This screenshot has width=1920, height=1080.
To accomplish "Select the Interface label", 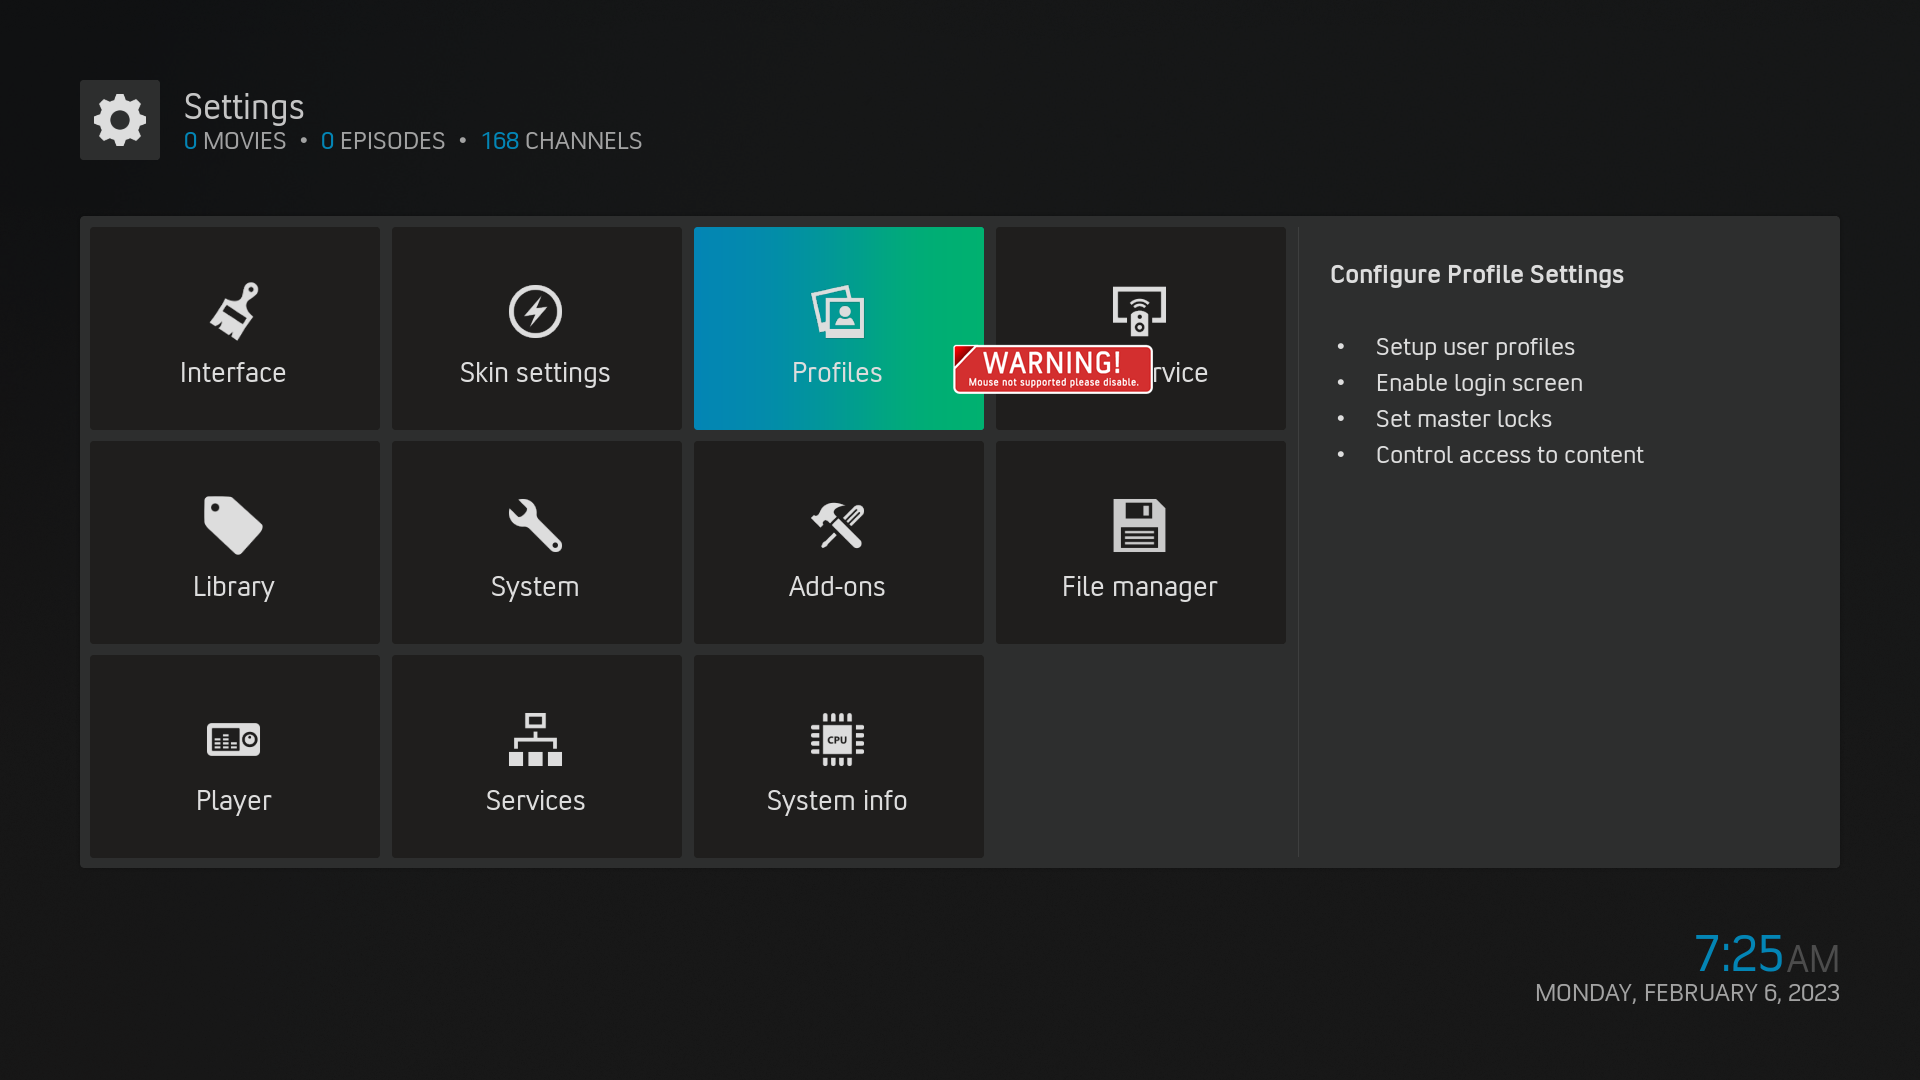I will click(233, 373).
